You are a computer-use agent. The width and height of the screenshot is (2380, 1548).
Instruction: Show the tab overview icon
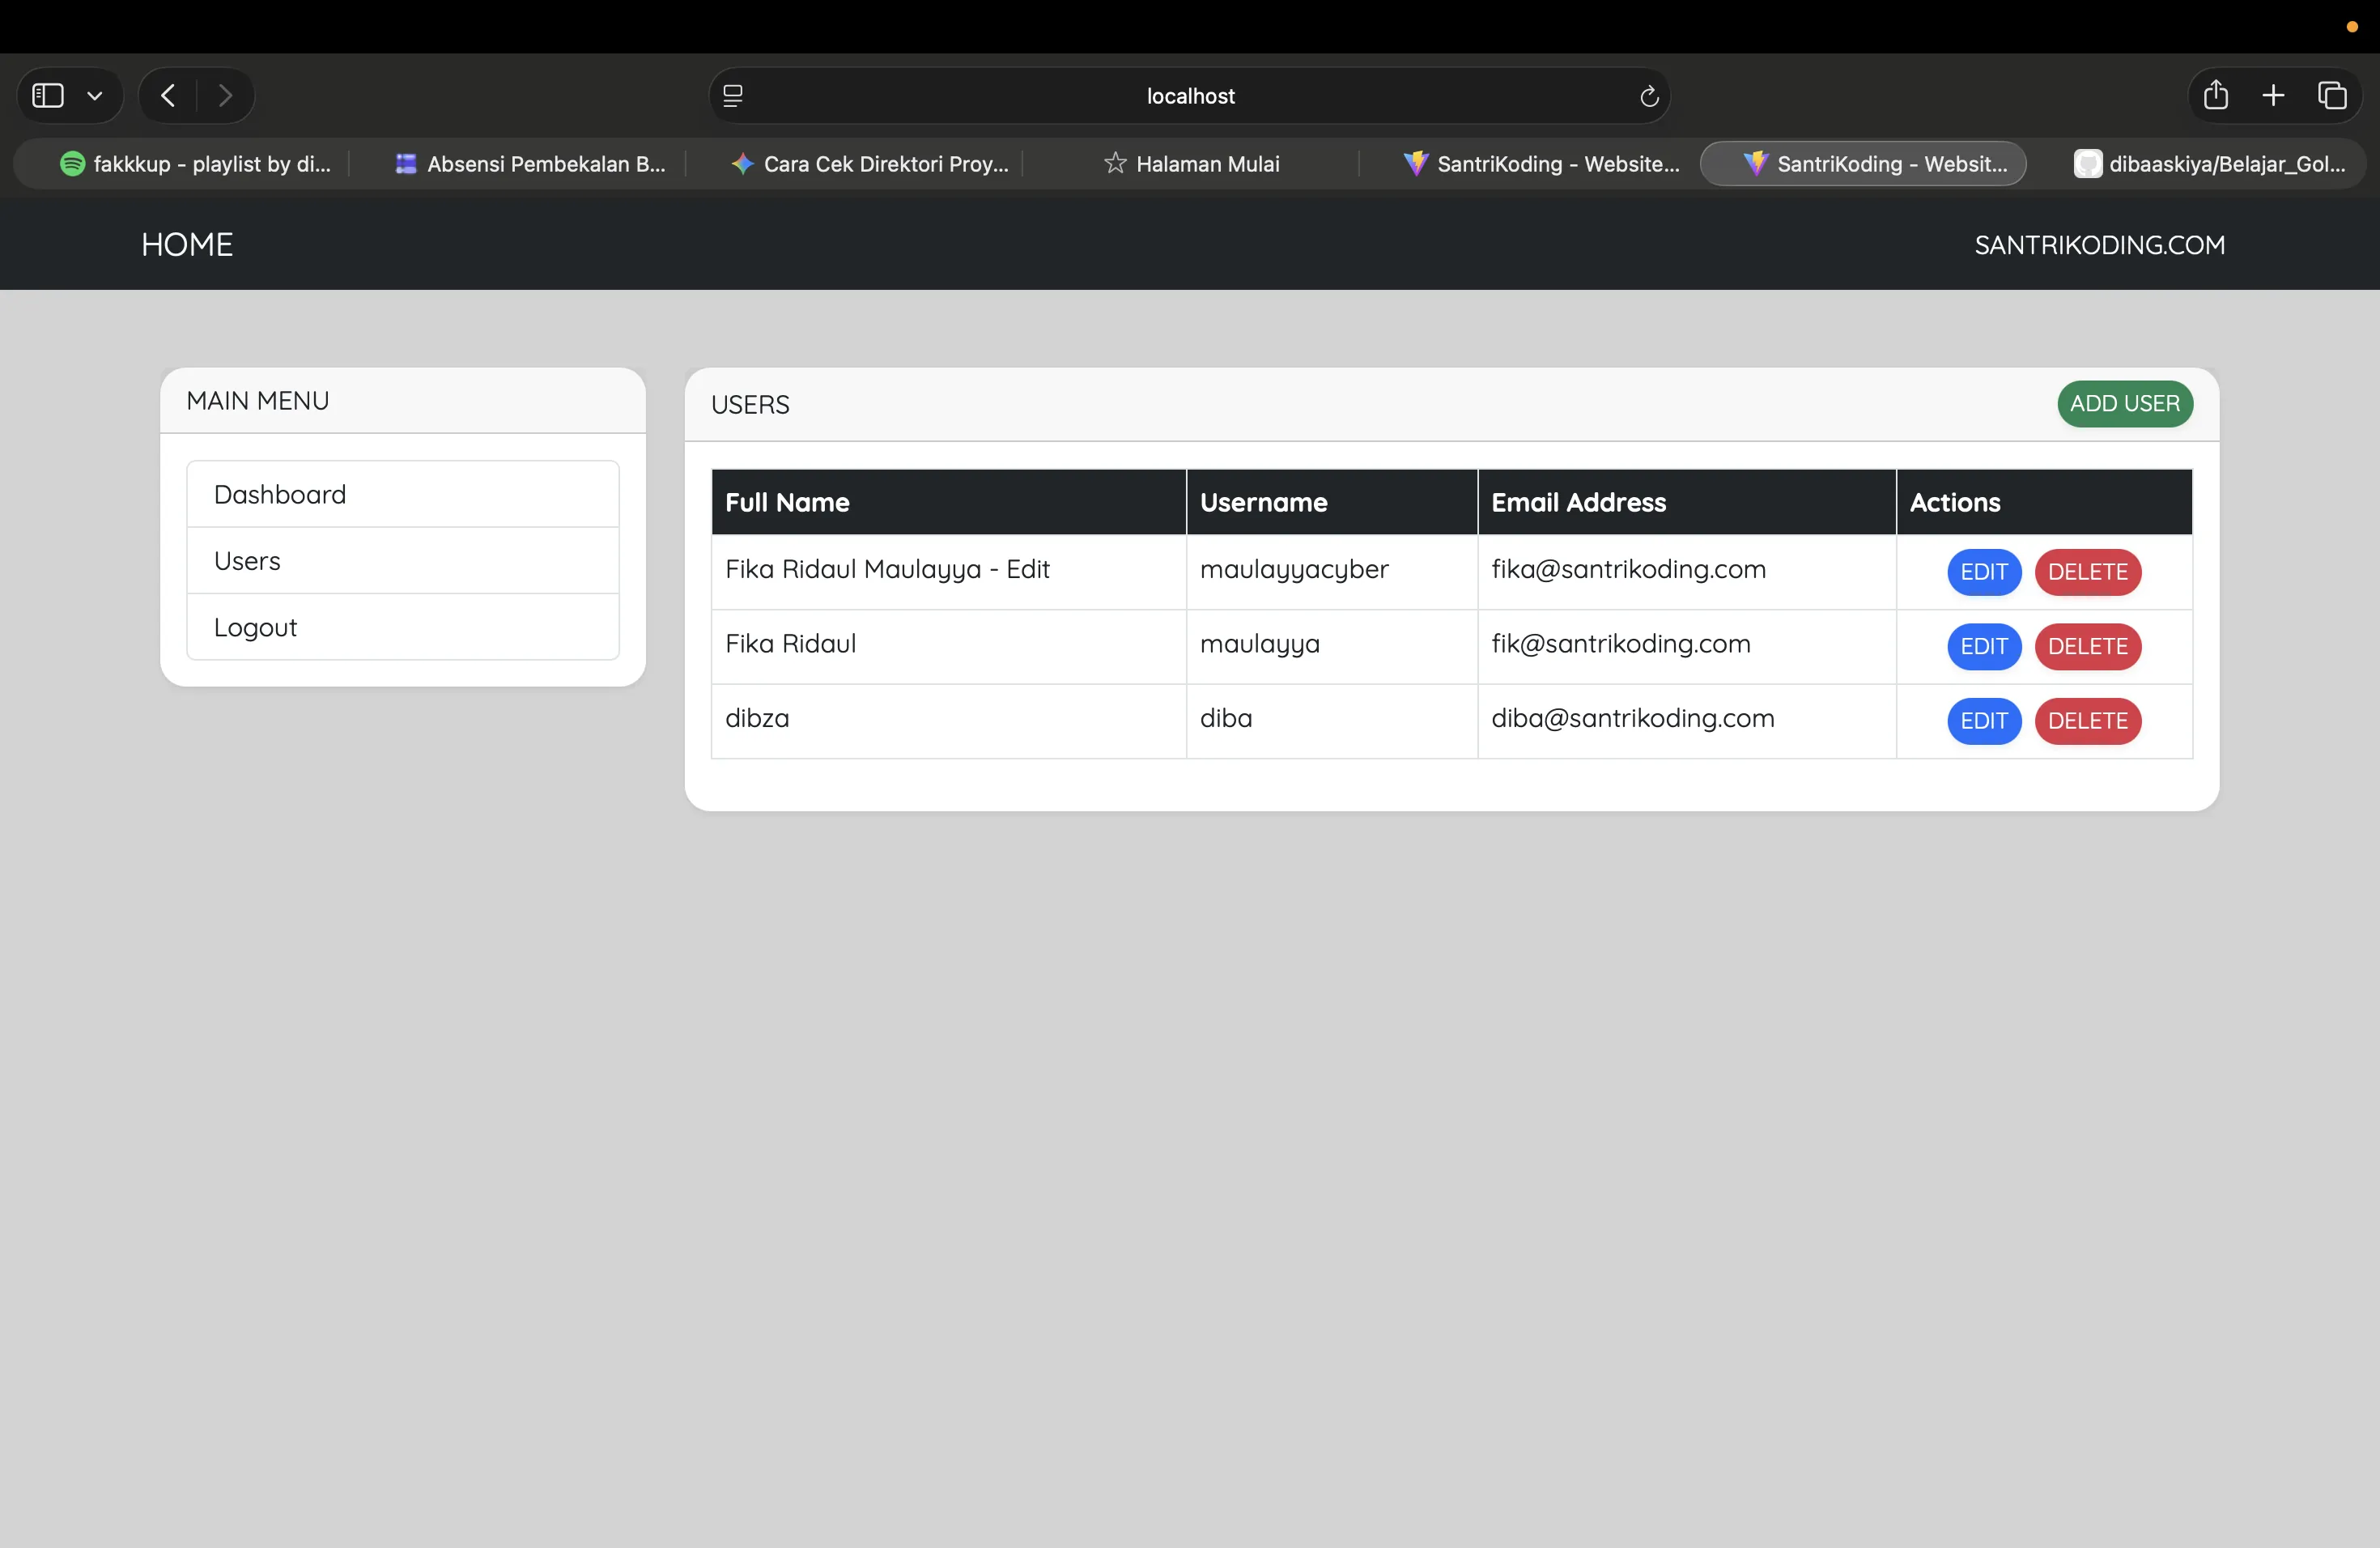click(x=2332, y=95)
